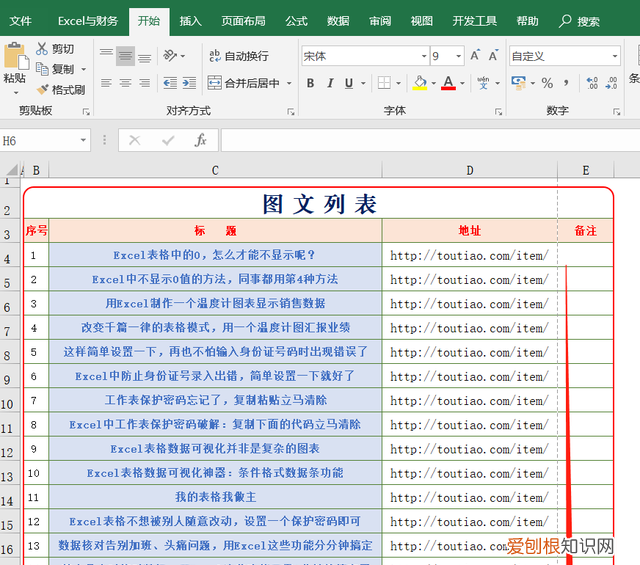Open font (字体) dialog launcher
Viewport: 640px width, 565px height.
coord(498,111)
